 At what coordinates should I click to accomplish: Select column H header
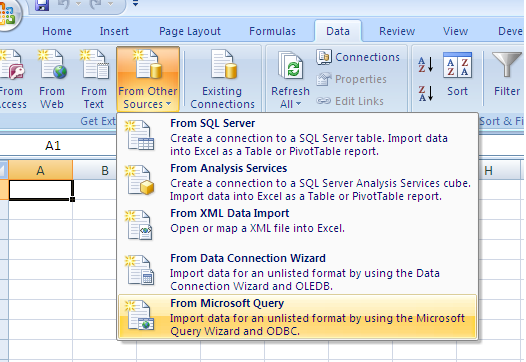pos(488,170)
